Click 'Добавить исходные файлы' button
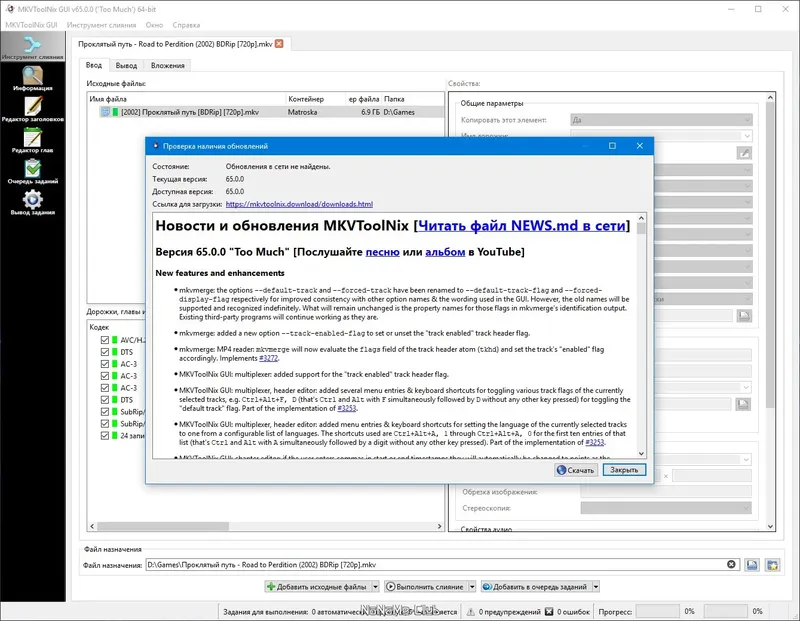The image size is (800, 621). point(317,587)
